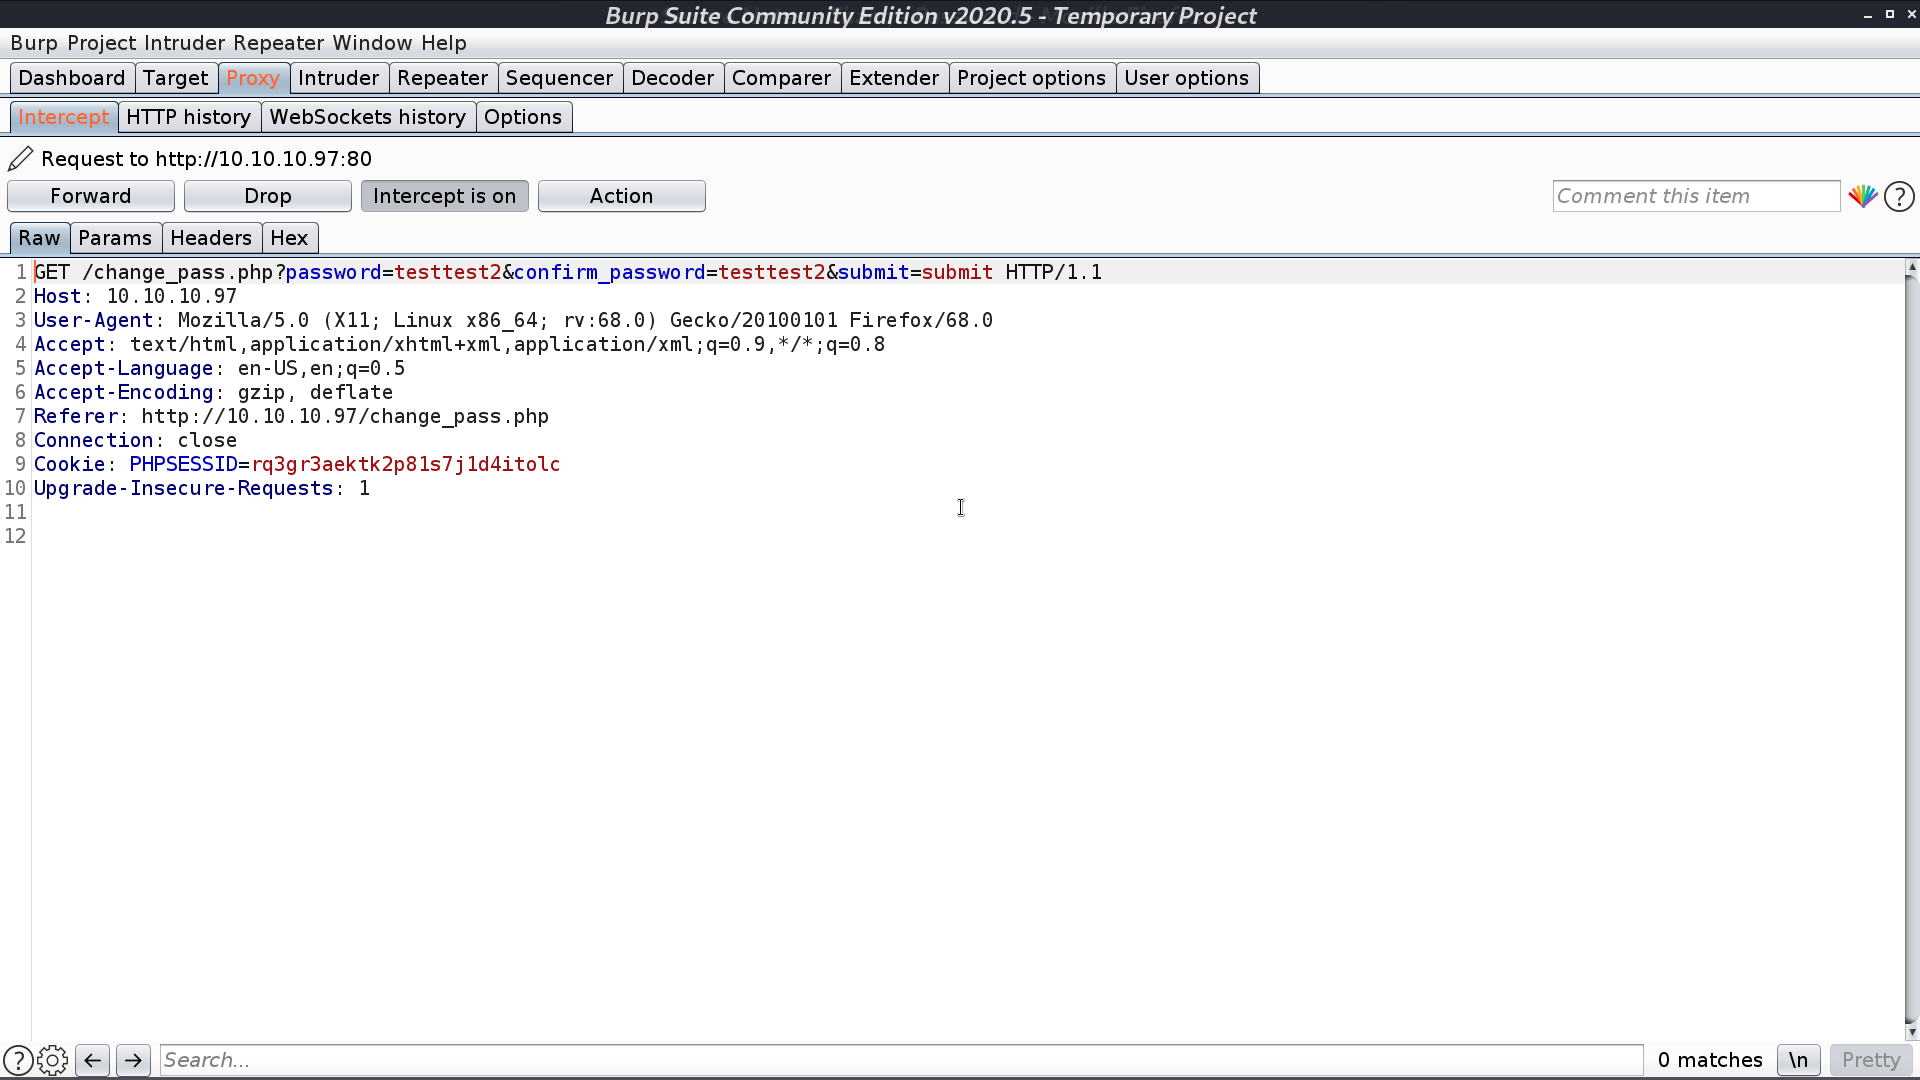
Task: Switch to the Intruder tool tab
Action: [338, 78]
